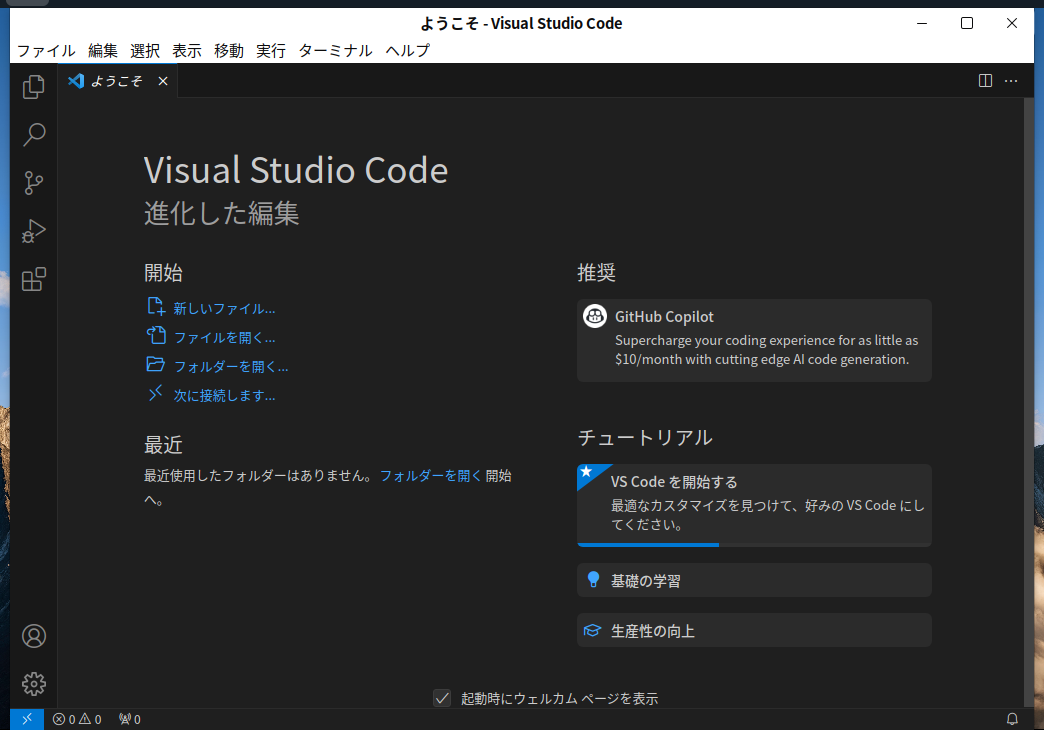The width and height of the screenshot is (1044, 730).
Task: Open the GitHub Copilot recommendation card
Action: 754,340
